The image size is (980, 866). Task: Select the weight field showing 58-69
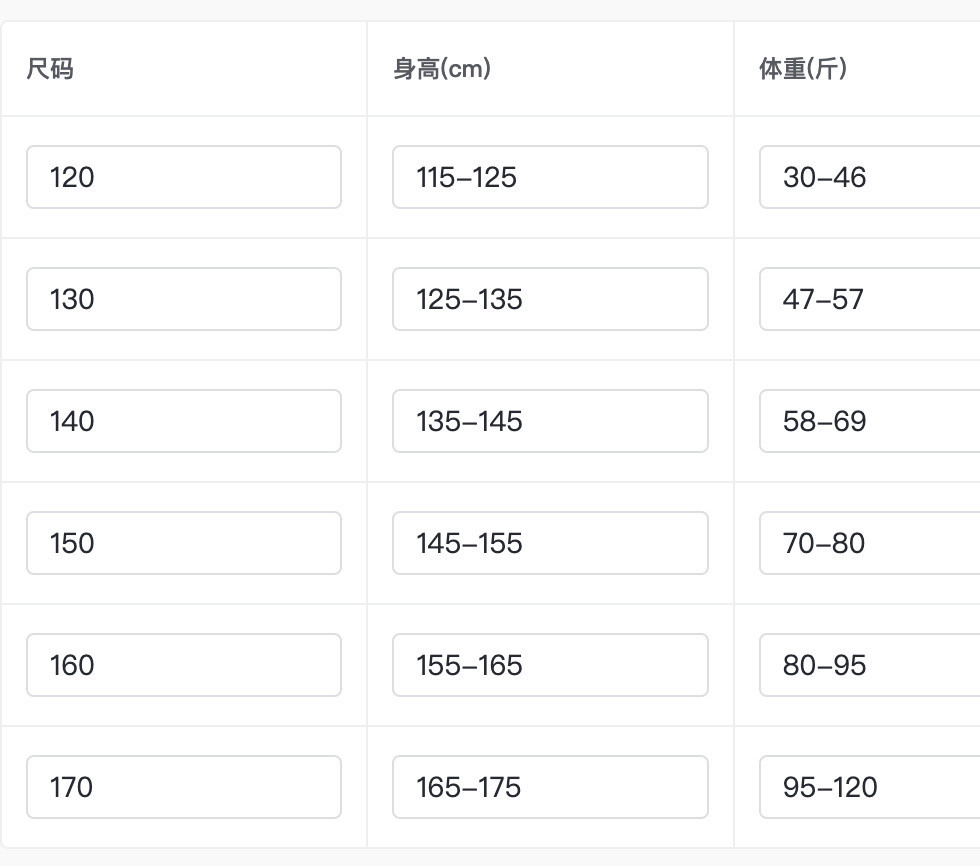(870, 421)
